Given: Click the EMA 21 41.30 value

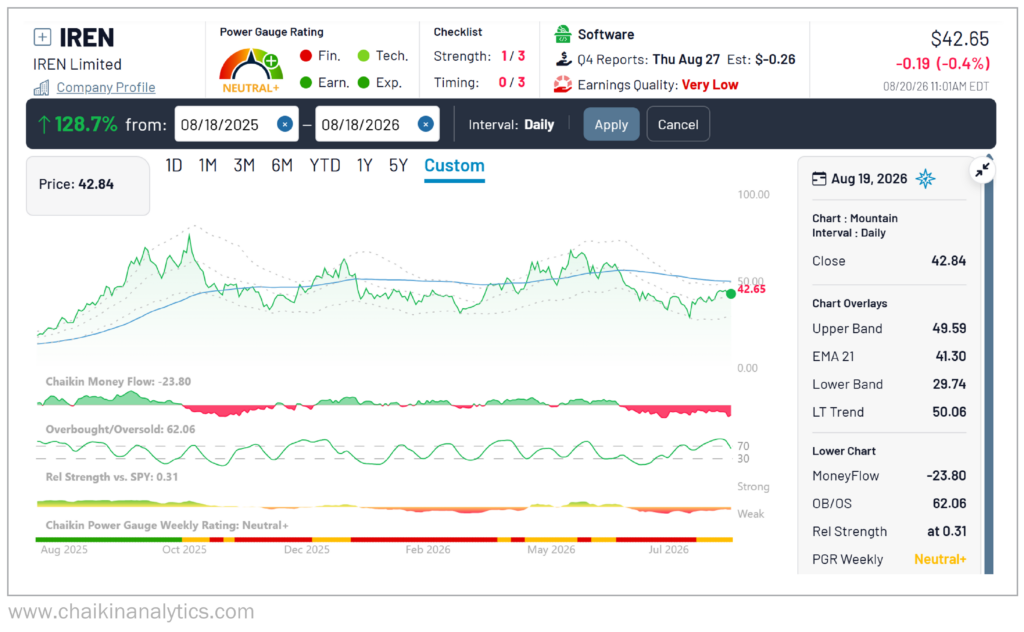Looking at the screenshot, I should pyautogui.click(x=950, y=356).
